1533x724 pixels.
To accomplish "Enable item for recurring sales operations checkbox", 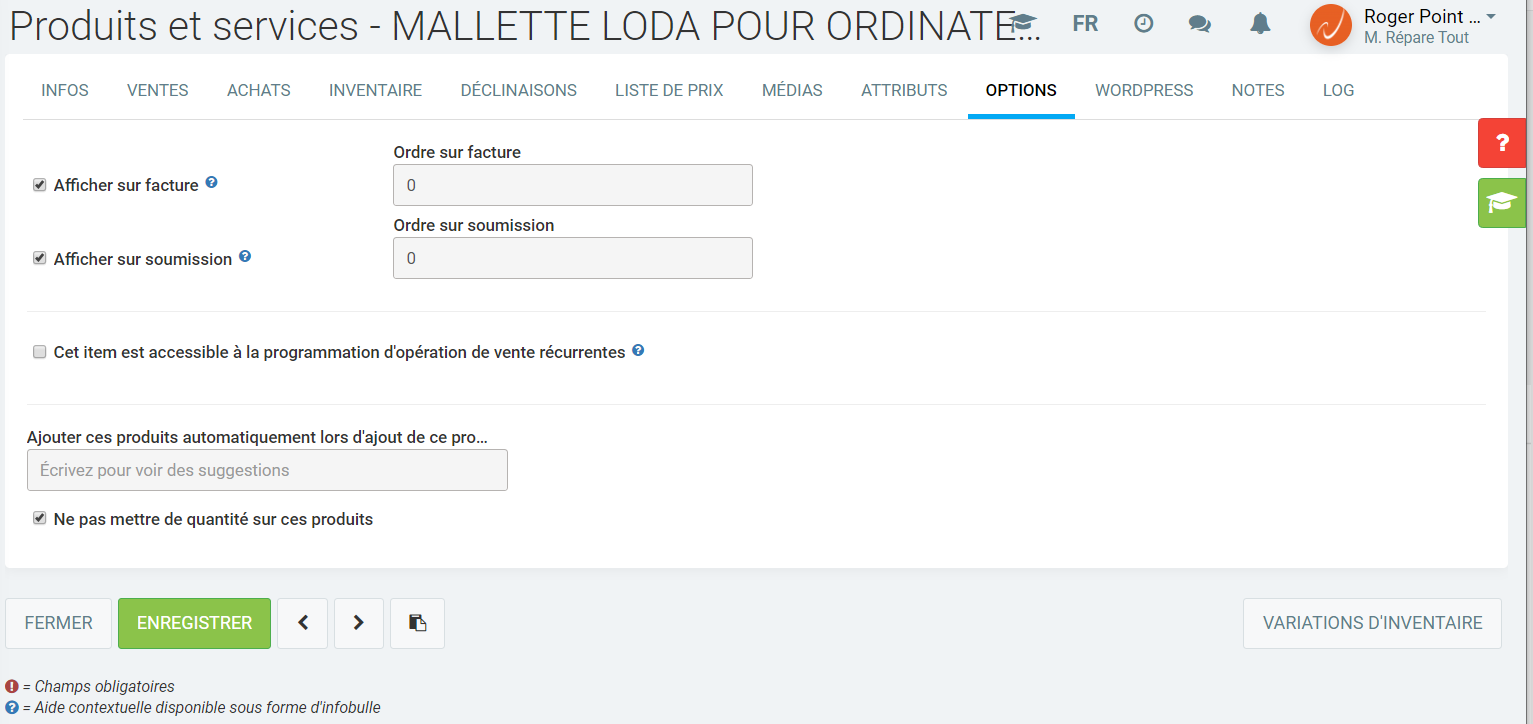I will [x=40, y=352].
